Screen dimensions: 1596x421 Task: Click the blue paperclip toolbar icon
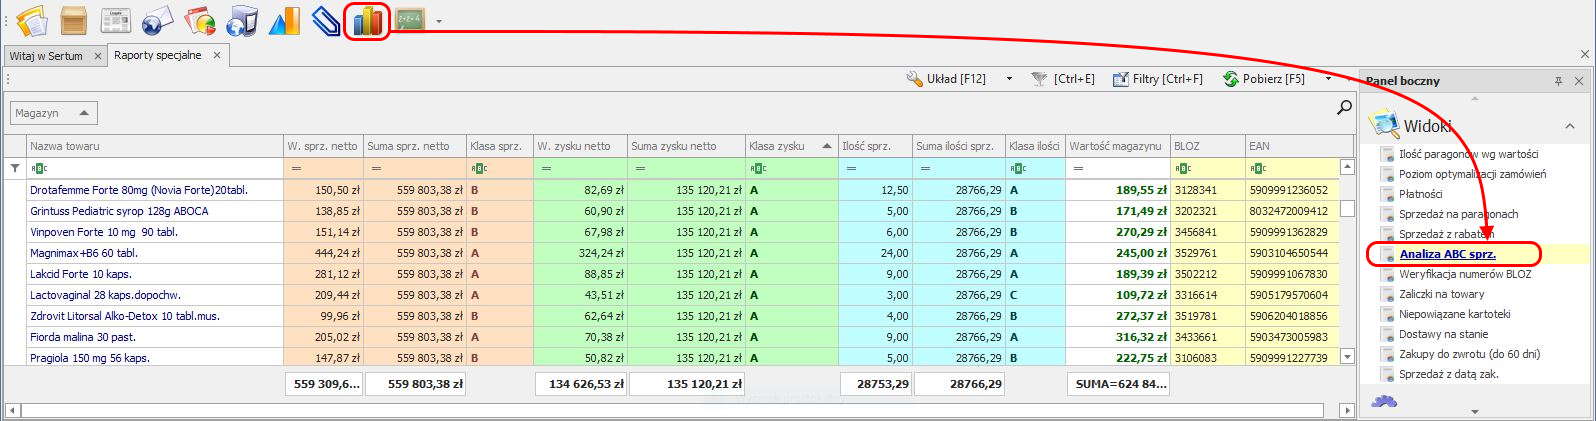click(x=326, y=20)
